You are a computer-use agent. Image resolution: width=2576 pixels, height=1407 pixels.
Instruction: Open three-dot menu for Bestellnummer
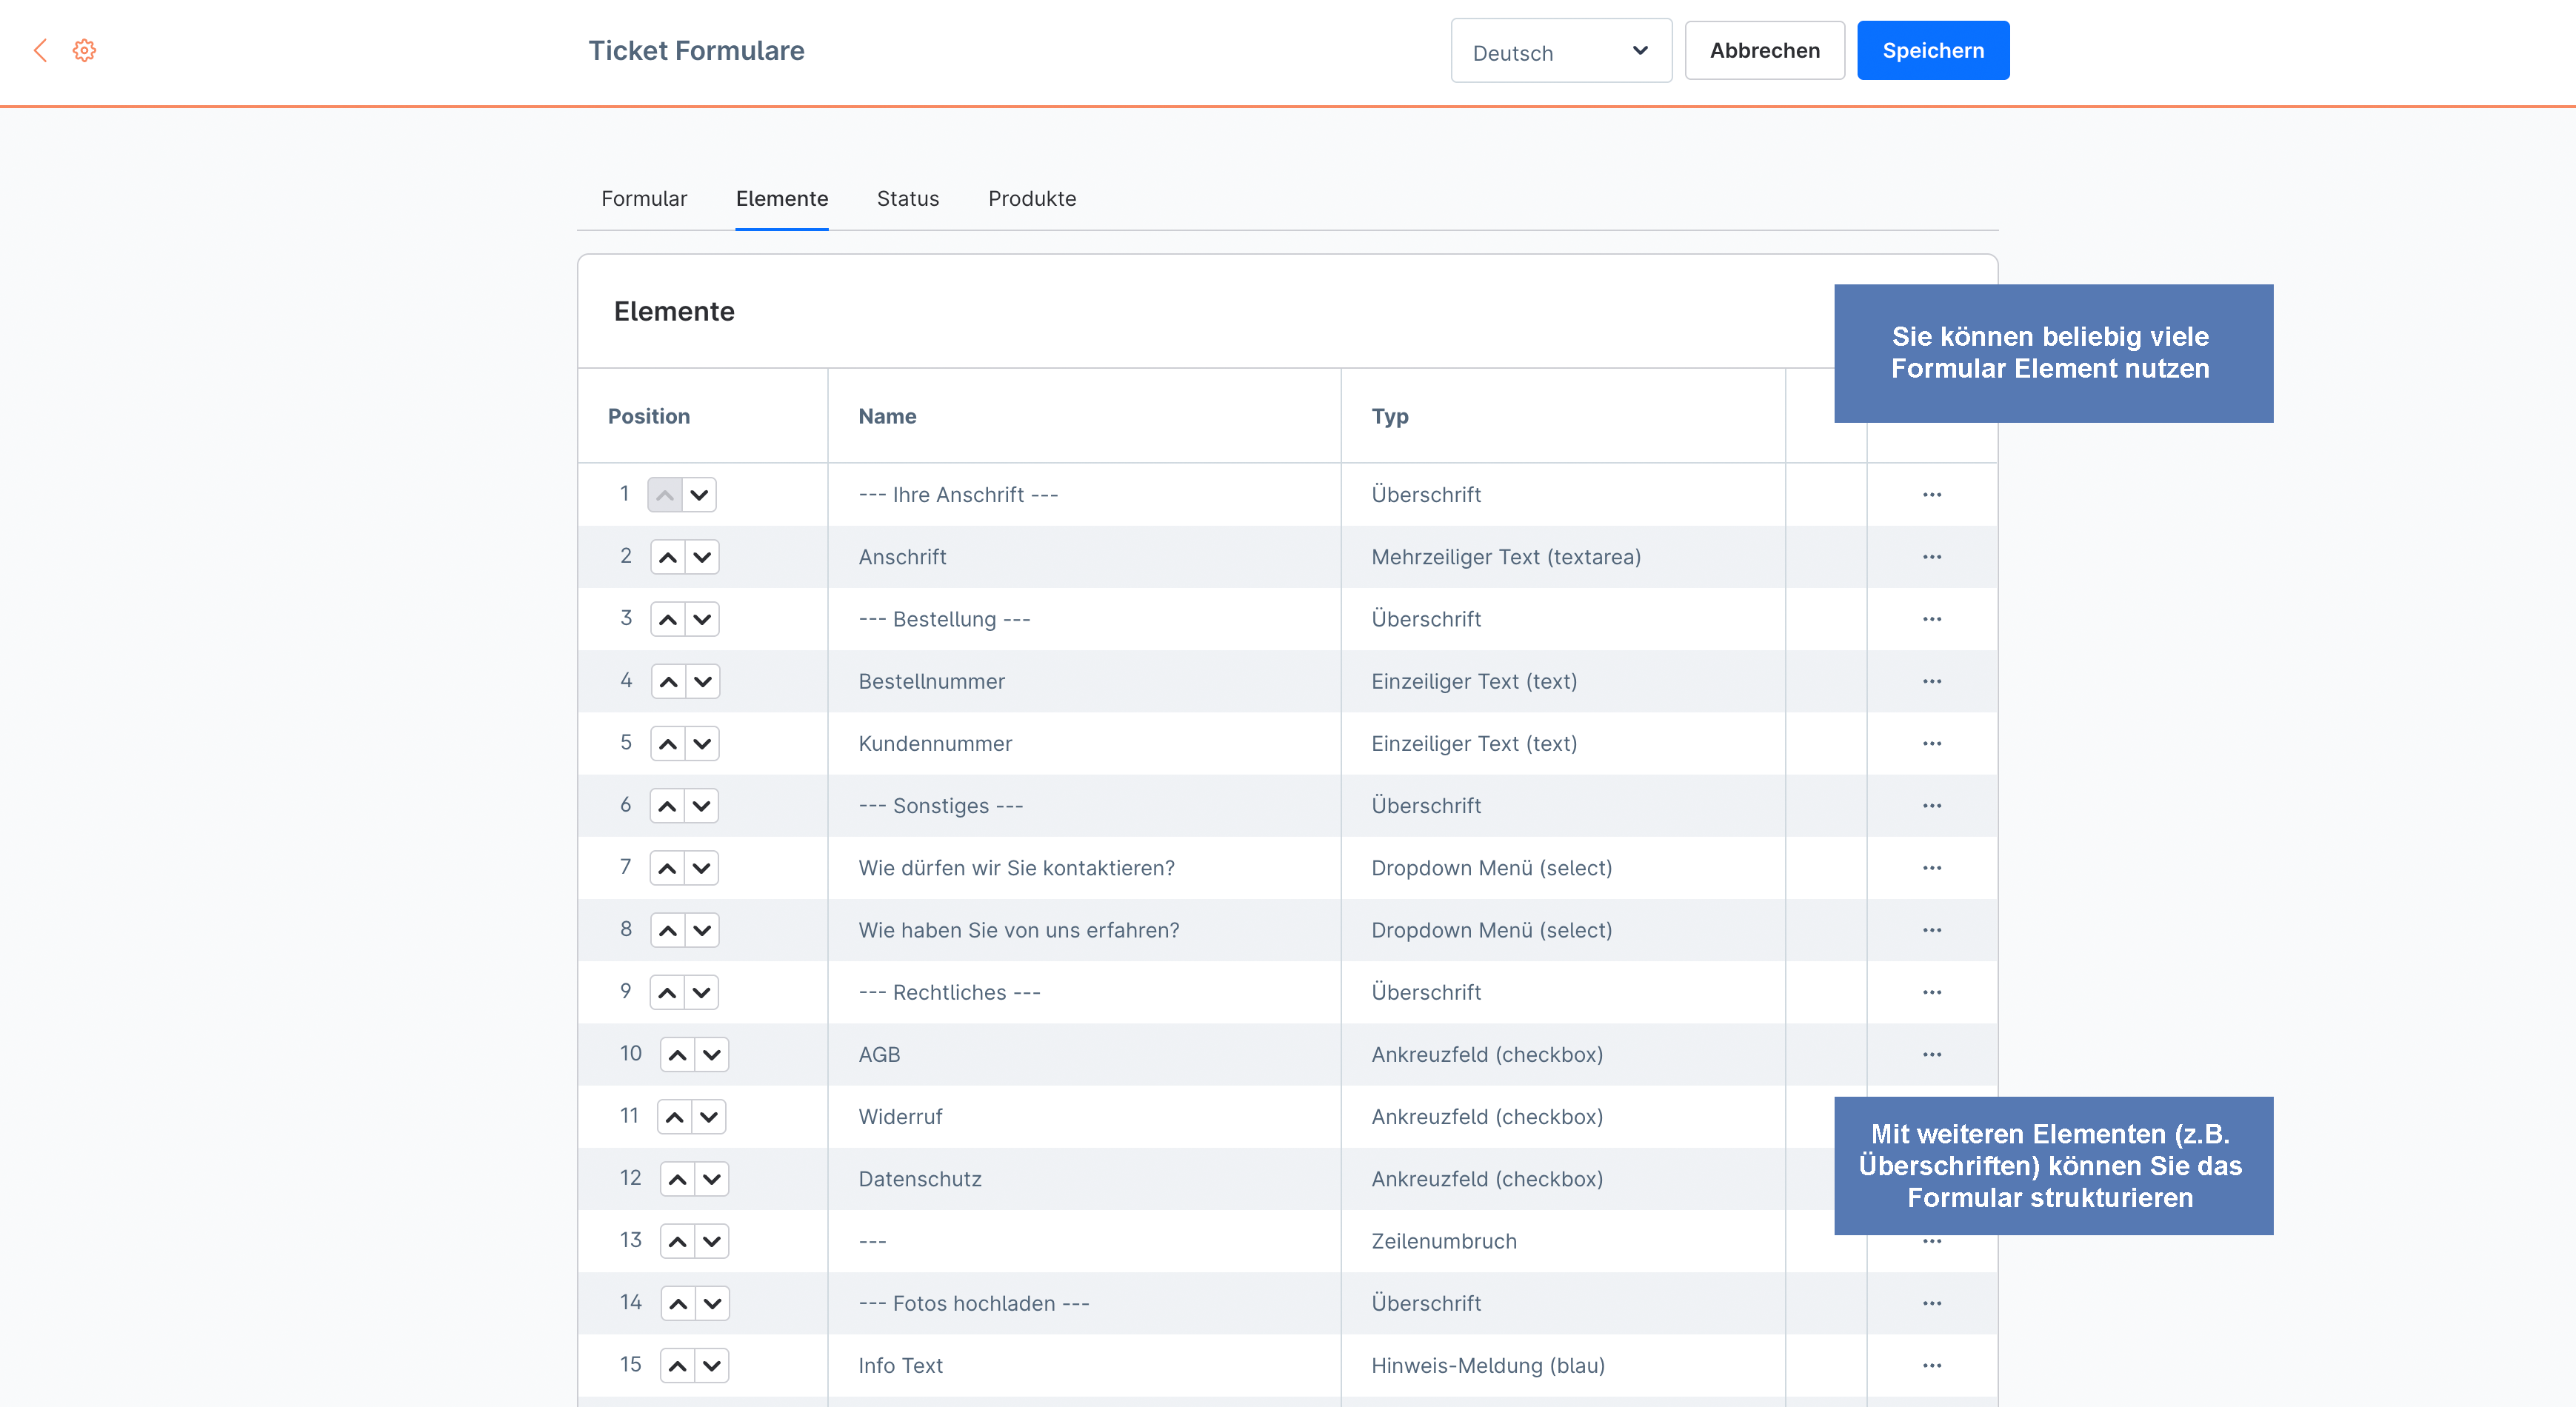click(1931, 681)
